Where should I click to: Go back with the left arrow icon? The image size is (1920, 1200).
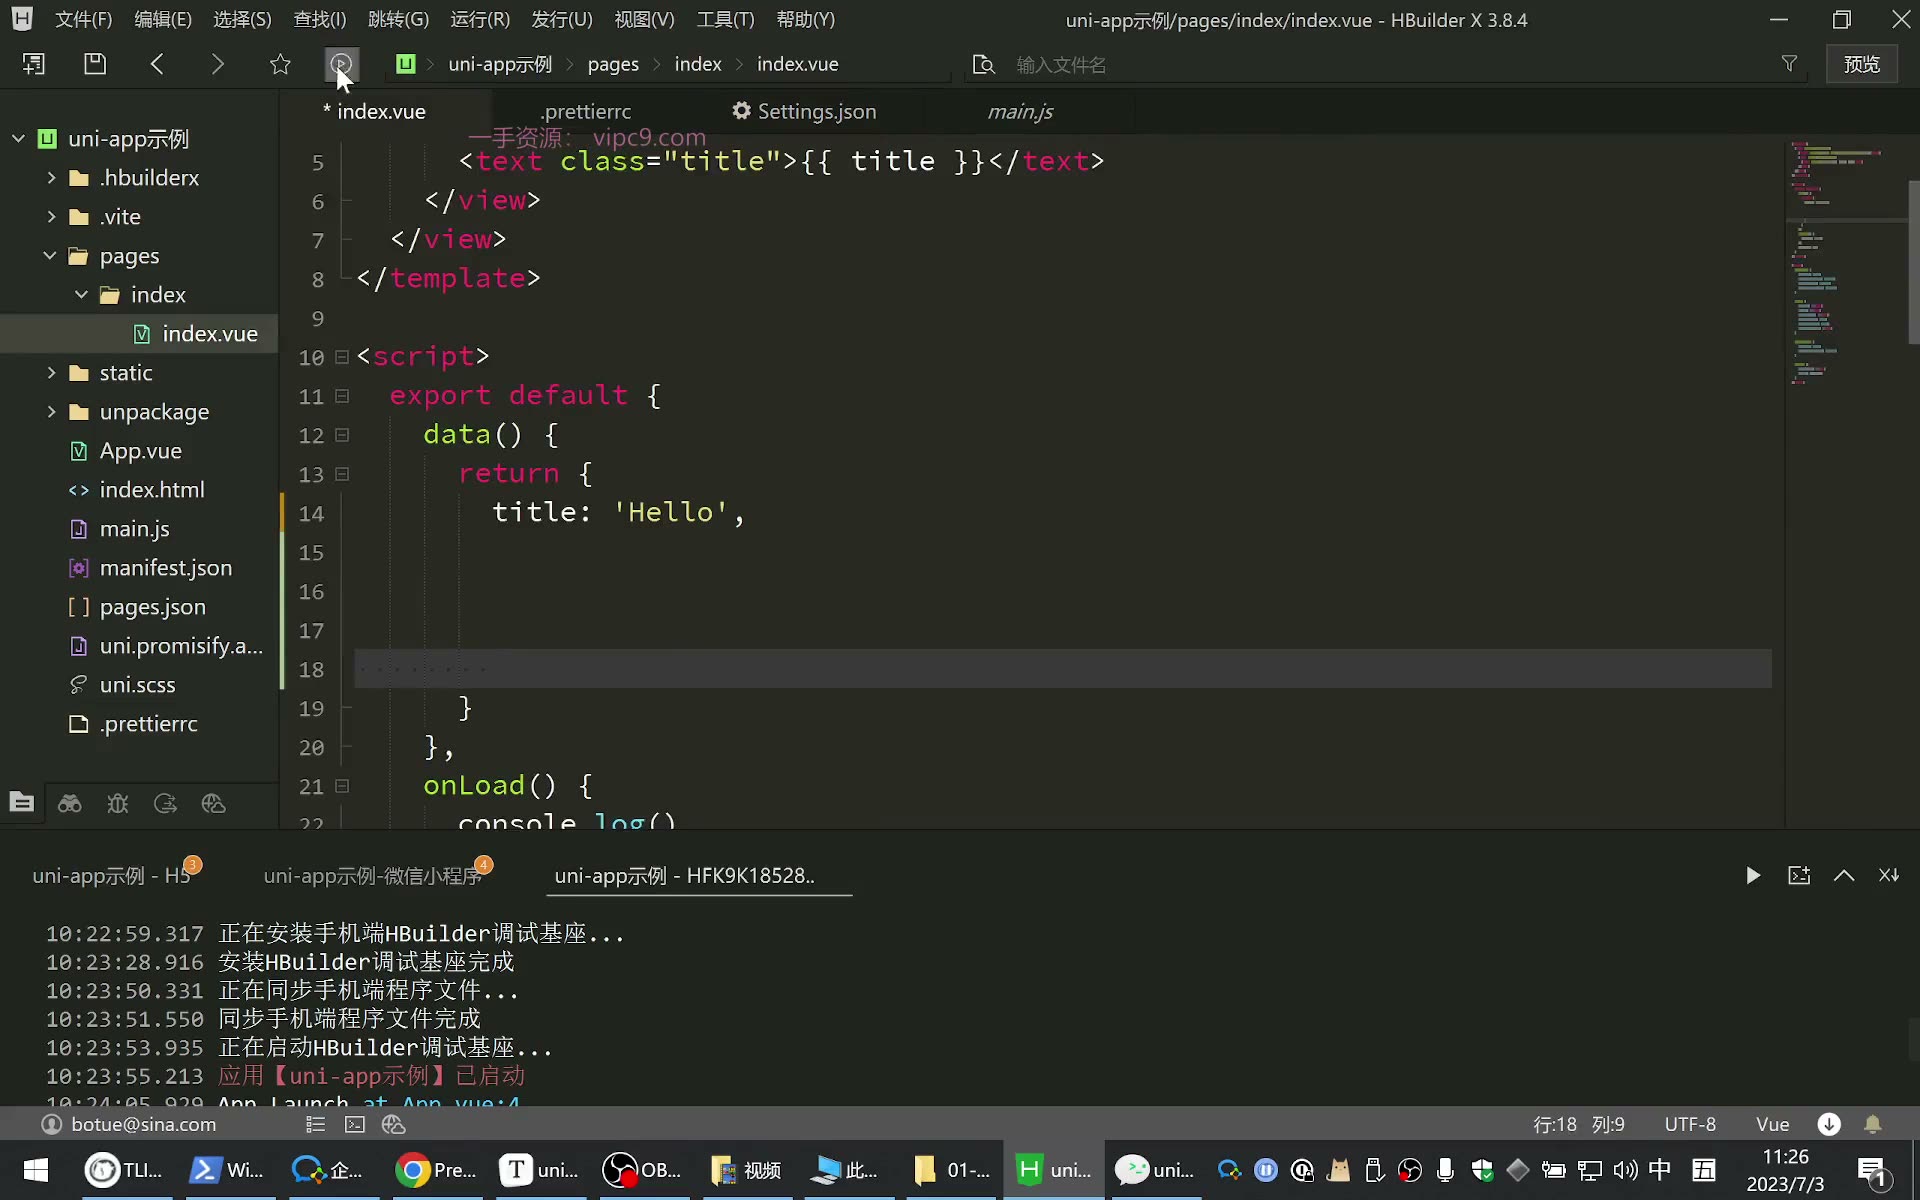tap(157, 64)
